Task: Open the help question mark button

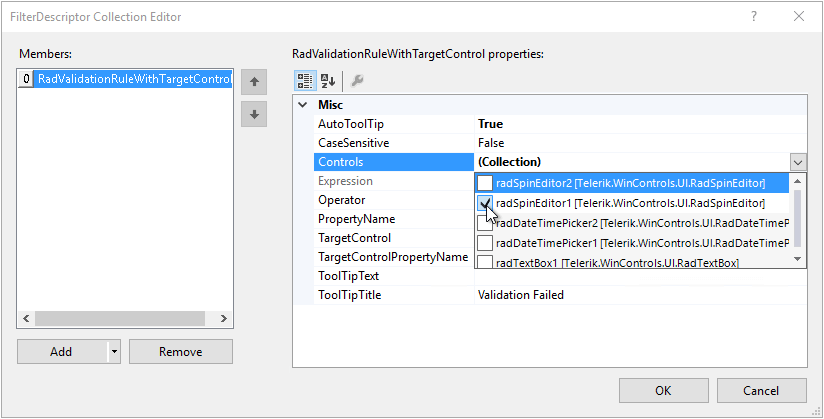Action: pyautogui.click(x=754, y=16)
